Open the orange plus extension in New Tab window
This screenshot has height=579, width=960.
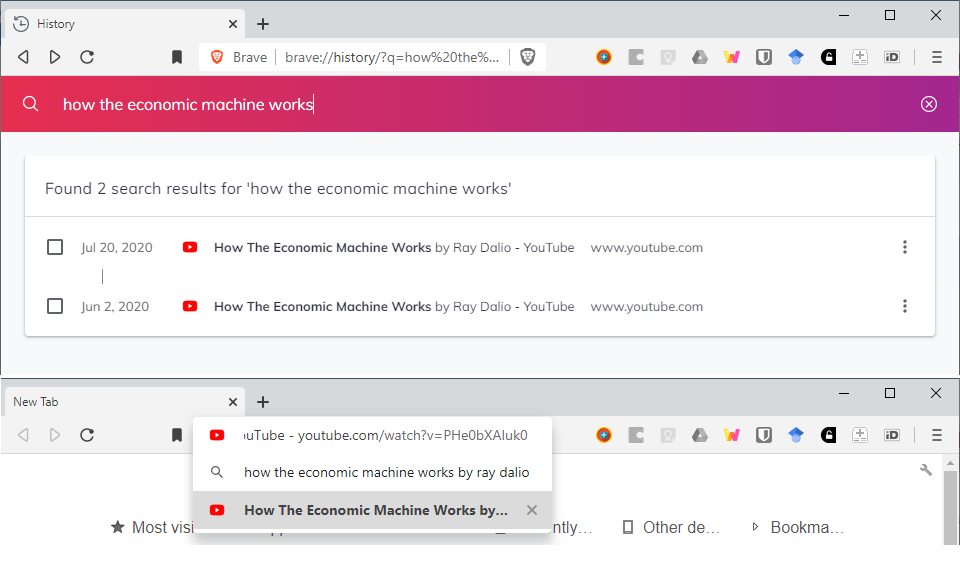click(604, 435)
